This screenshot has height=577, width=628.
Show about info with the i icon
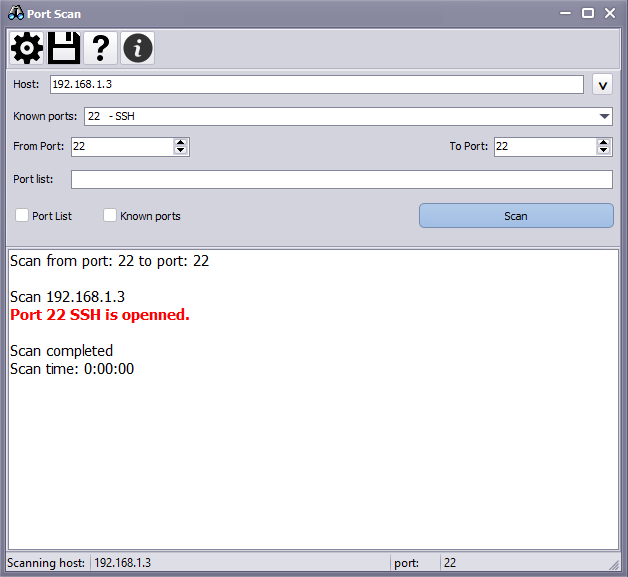(137, 48)
